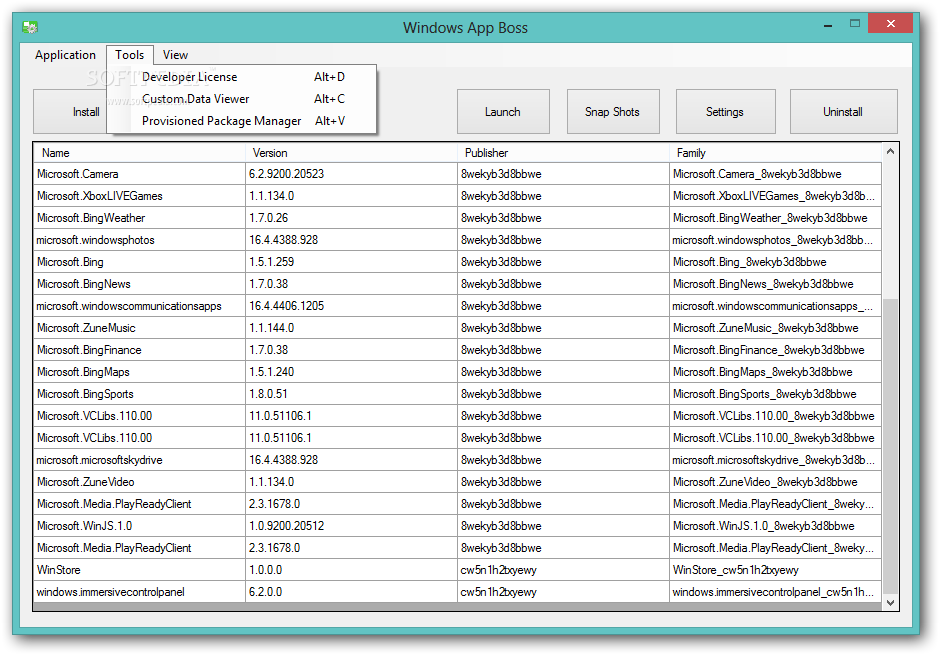Click the Launch button
This screenshot has height=655, width=940.
(503, 111)
